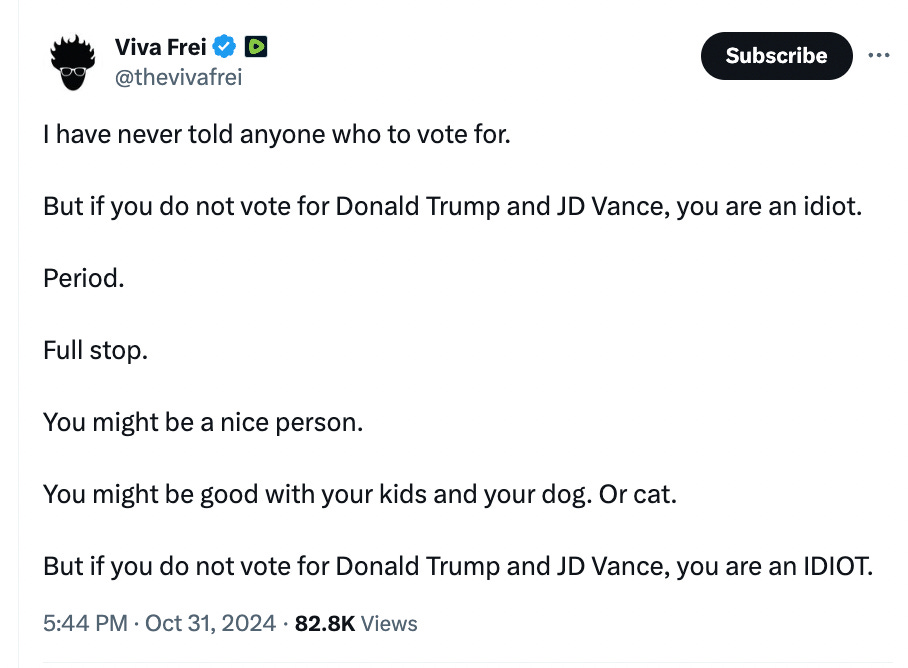Click the sentence ending with lowercase 'idiot.'
This screenshot has height=668, width=908.
(x=453, y=206)
